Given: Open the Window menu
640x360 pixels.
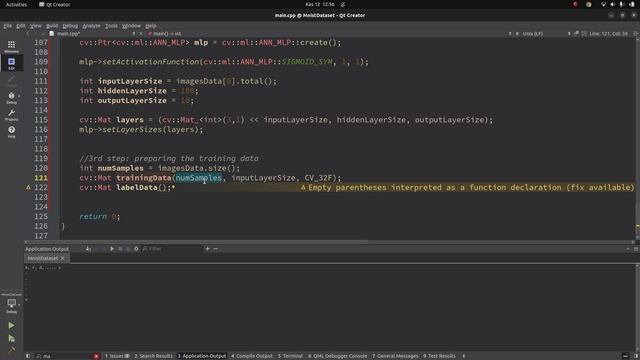Looking at the screenshot, I should (131, 26).
